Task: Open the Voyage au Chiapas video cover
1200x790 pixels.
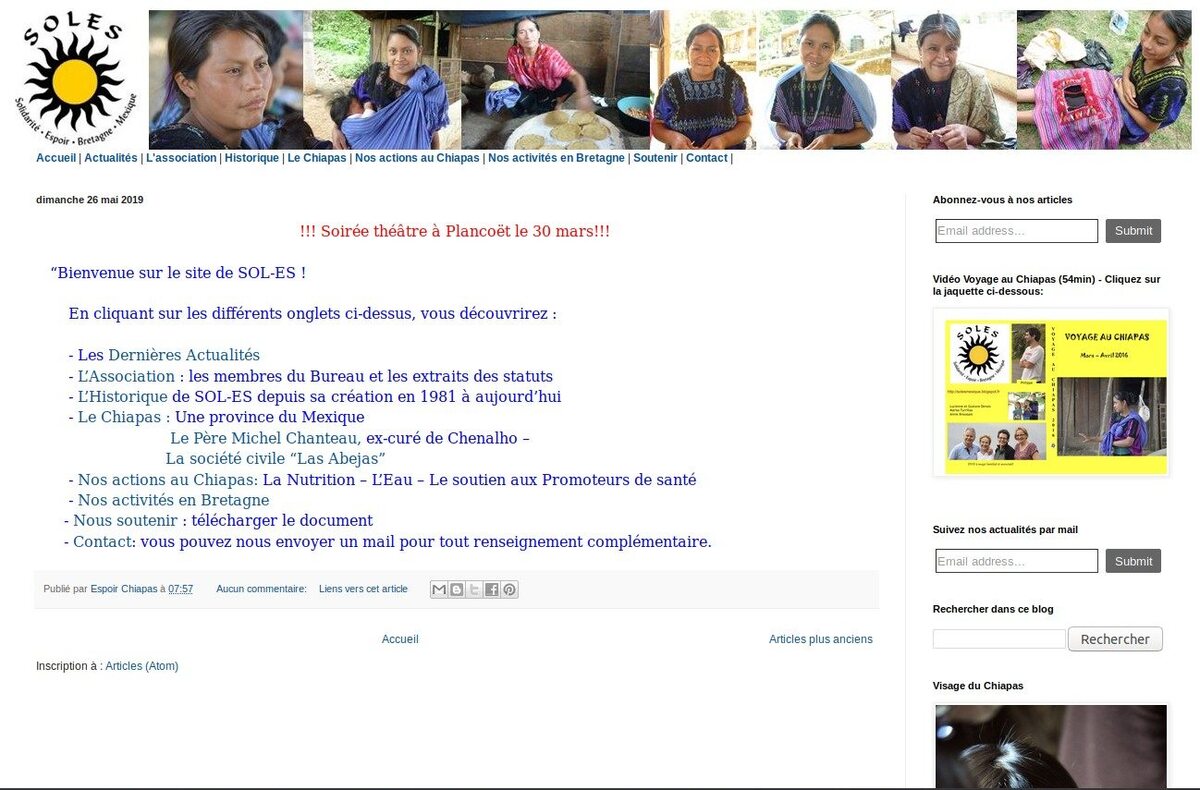Action: point(1051,393)
